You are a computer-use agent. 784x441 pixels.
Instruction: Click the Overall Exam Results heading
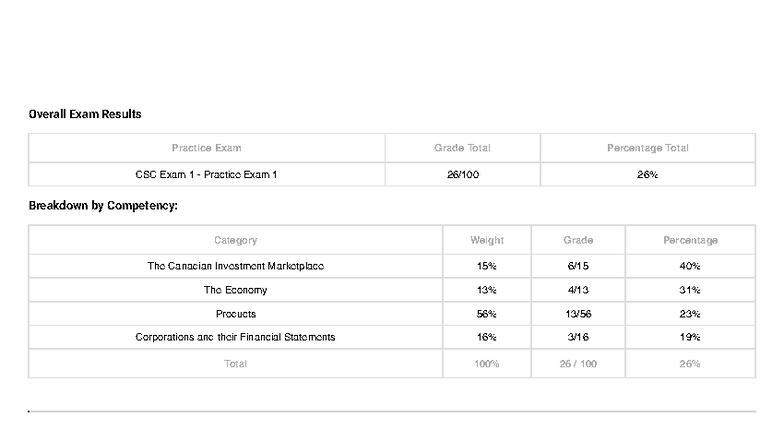85,114
